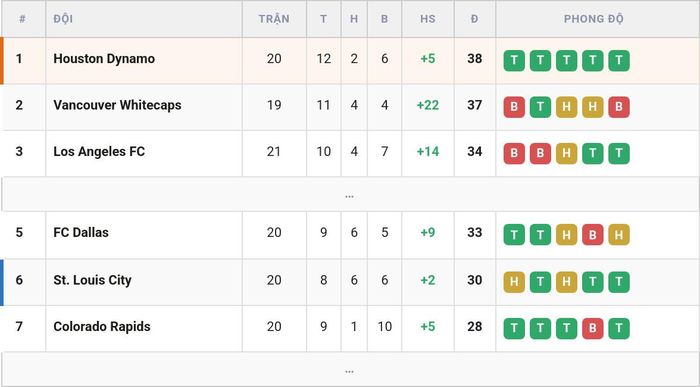
Task: Click Colorado Rapids' red B form badge
Action: pos(592,329)
